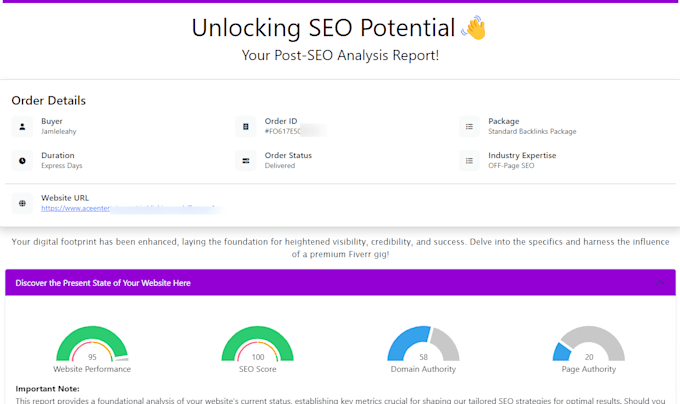
Task: Click the 'Industry Expertise' label
Action: point(522,155)
